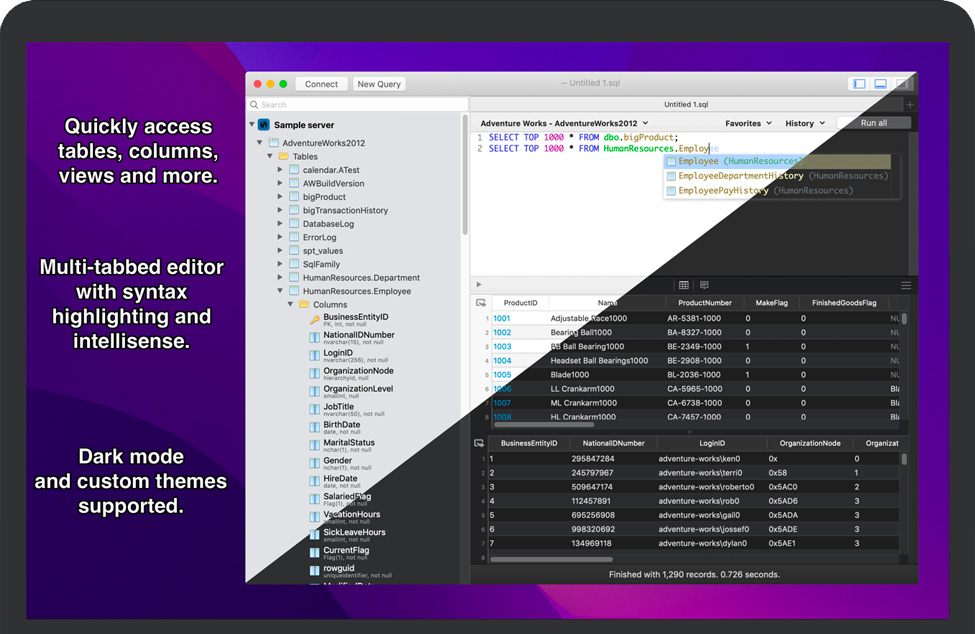Click the HireDate column icon
975x634 pixels.
[315, 481]
